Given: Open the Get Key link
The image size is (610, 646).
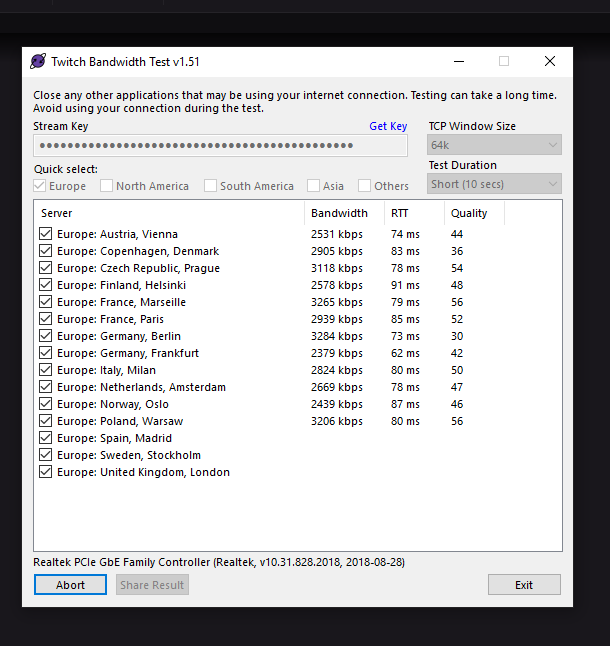Looking at the screenshot, I should point(388,126).
